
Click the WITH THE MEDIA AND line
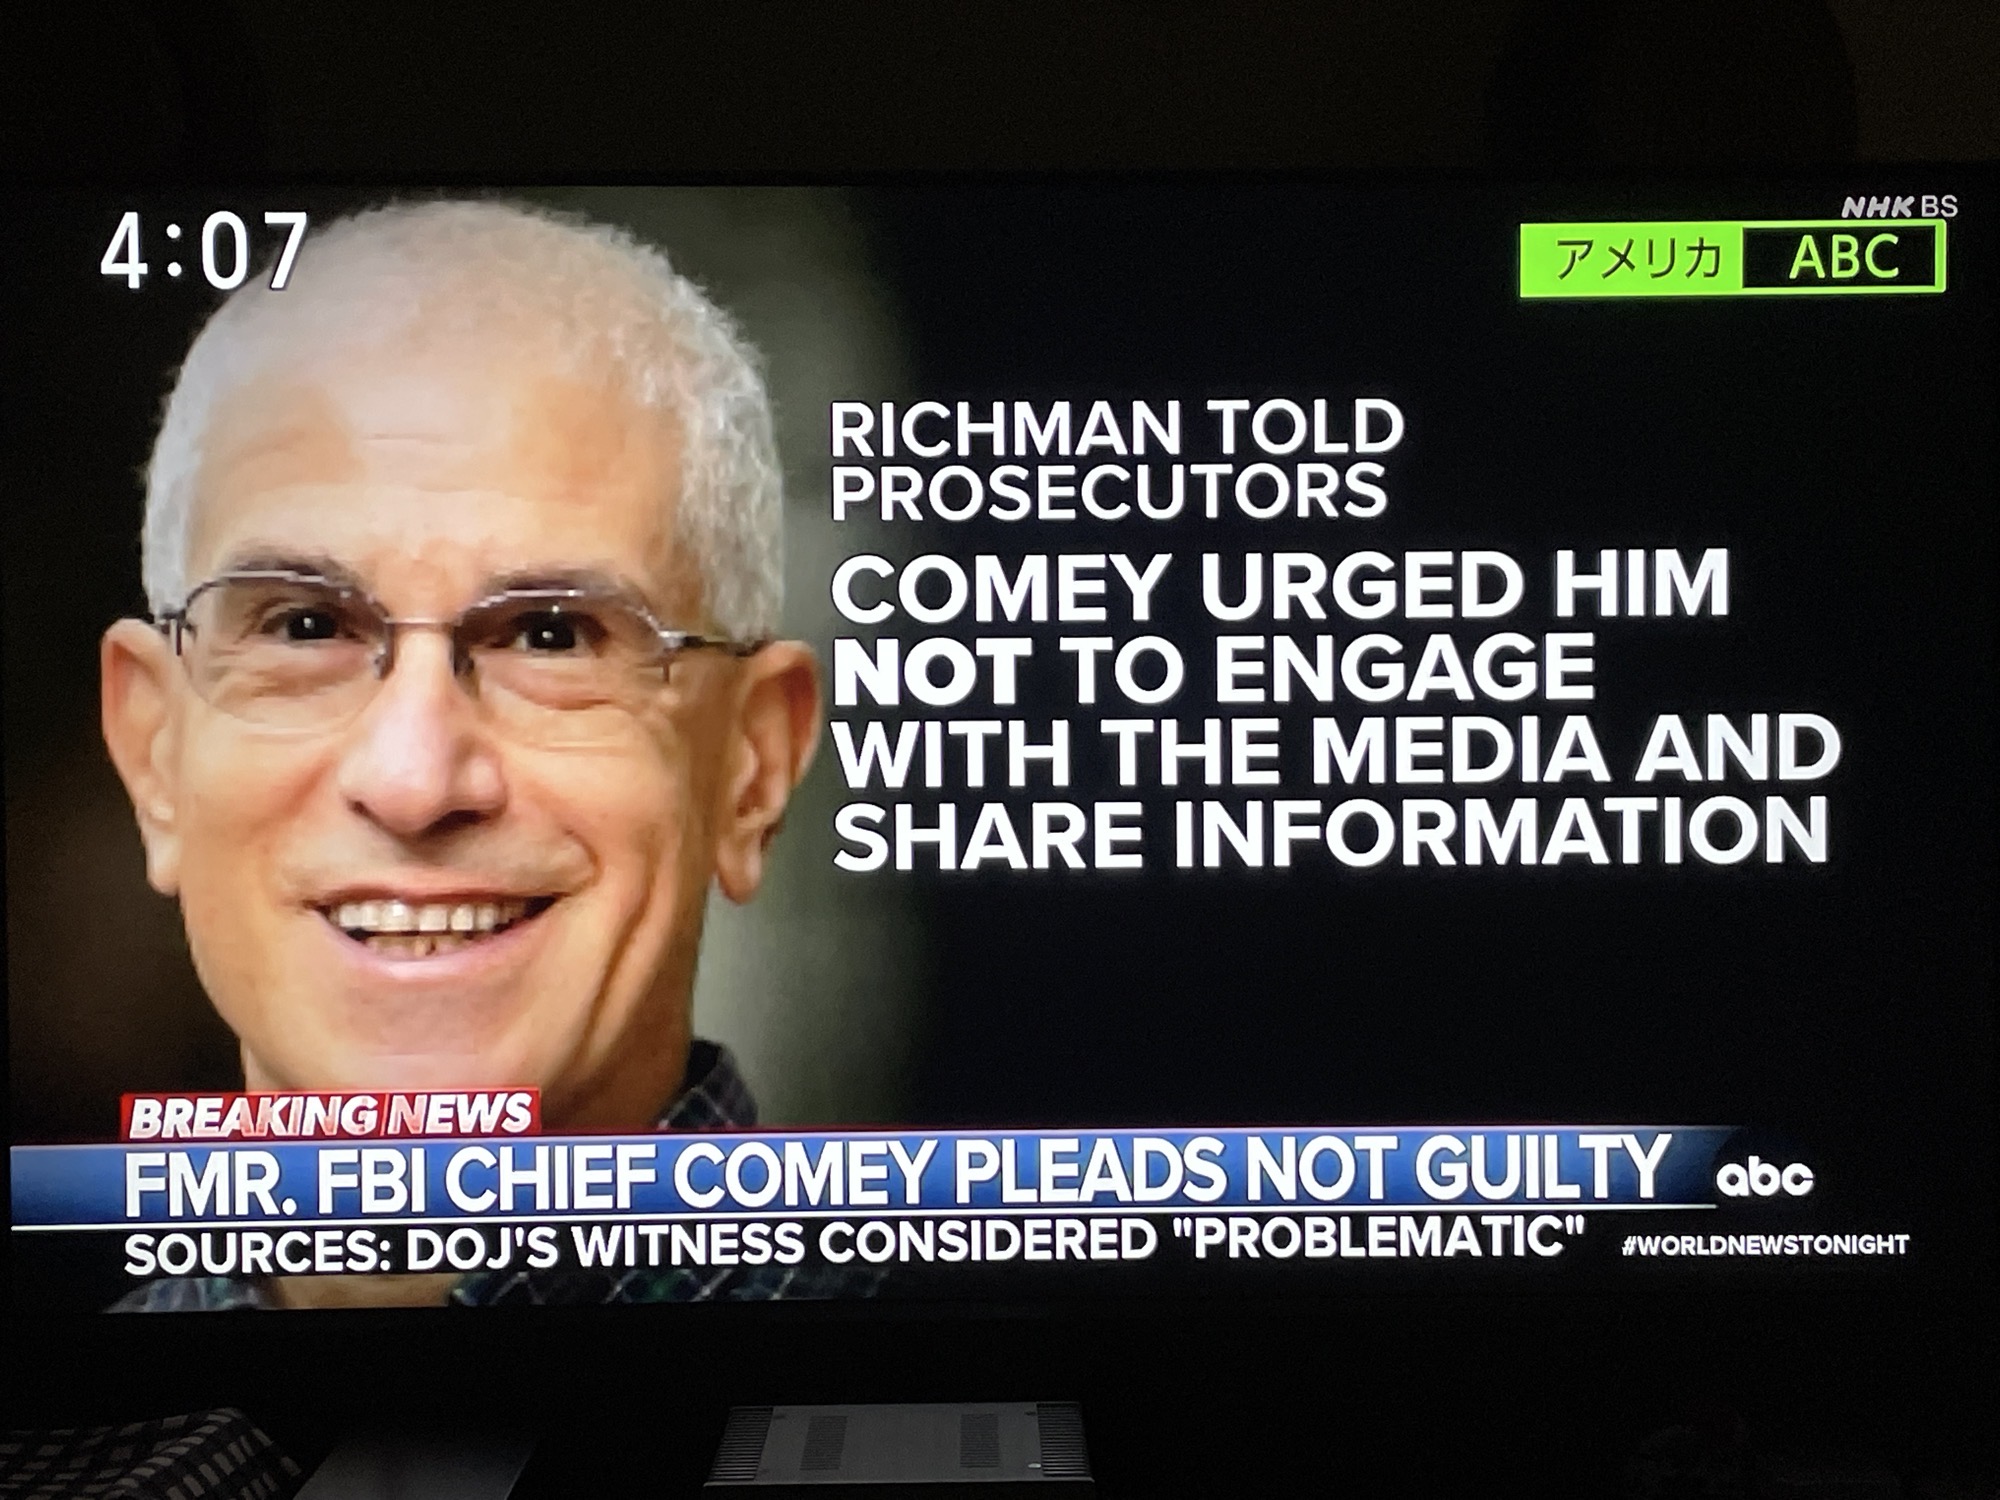(x=1336, y=750)
